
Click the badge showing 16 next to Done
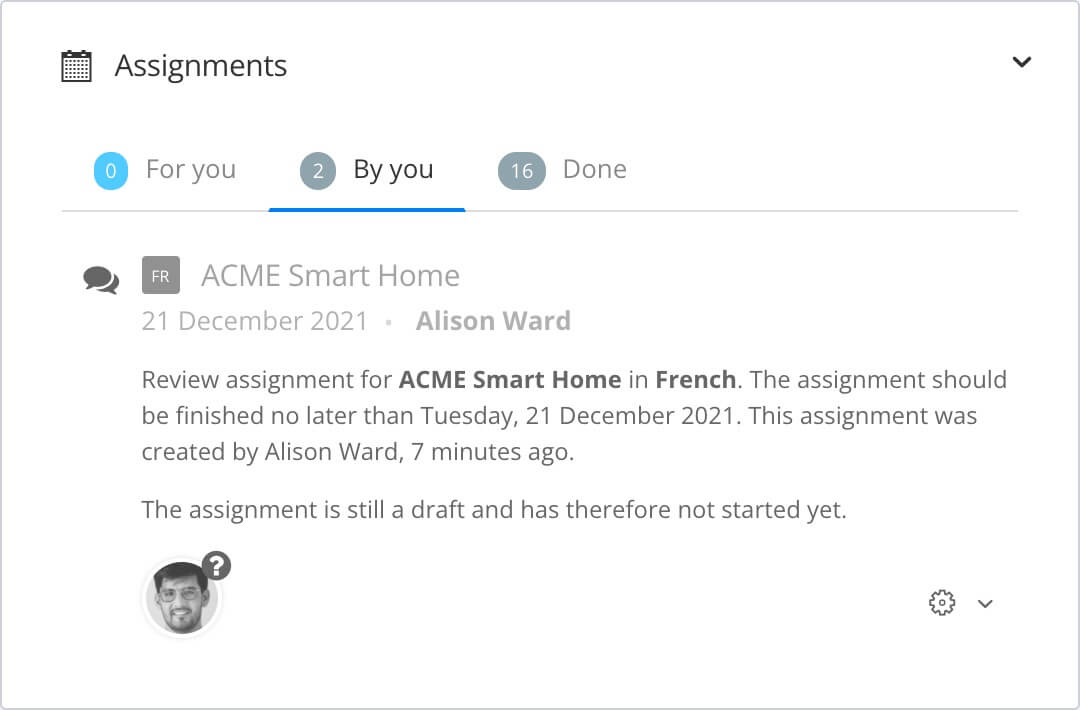pos(521,170)
